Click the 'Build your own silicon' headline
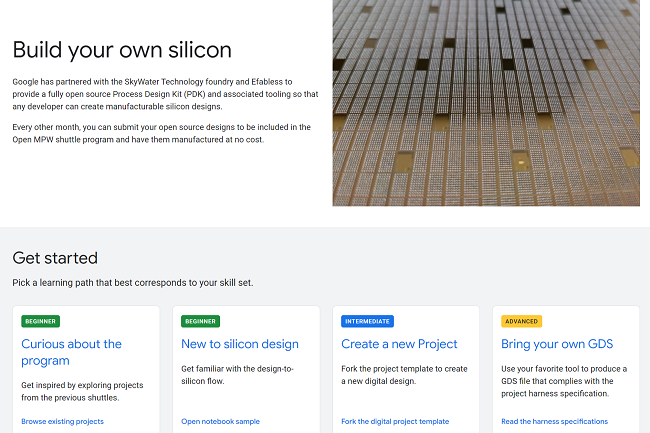The height and width of the screenshot is (433, 650). coord(122,50)
